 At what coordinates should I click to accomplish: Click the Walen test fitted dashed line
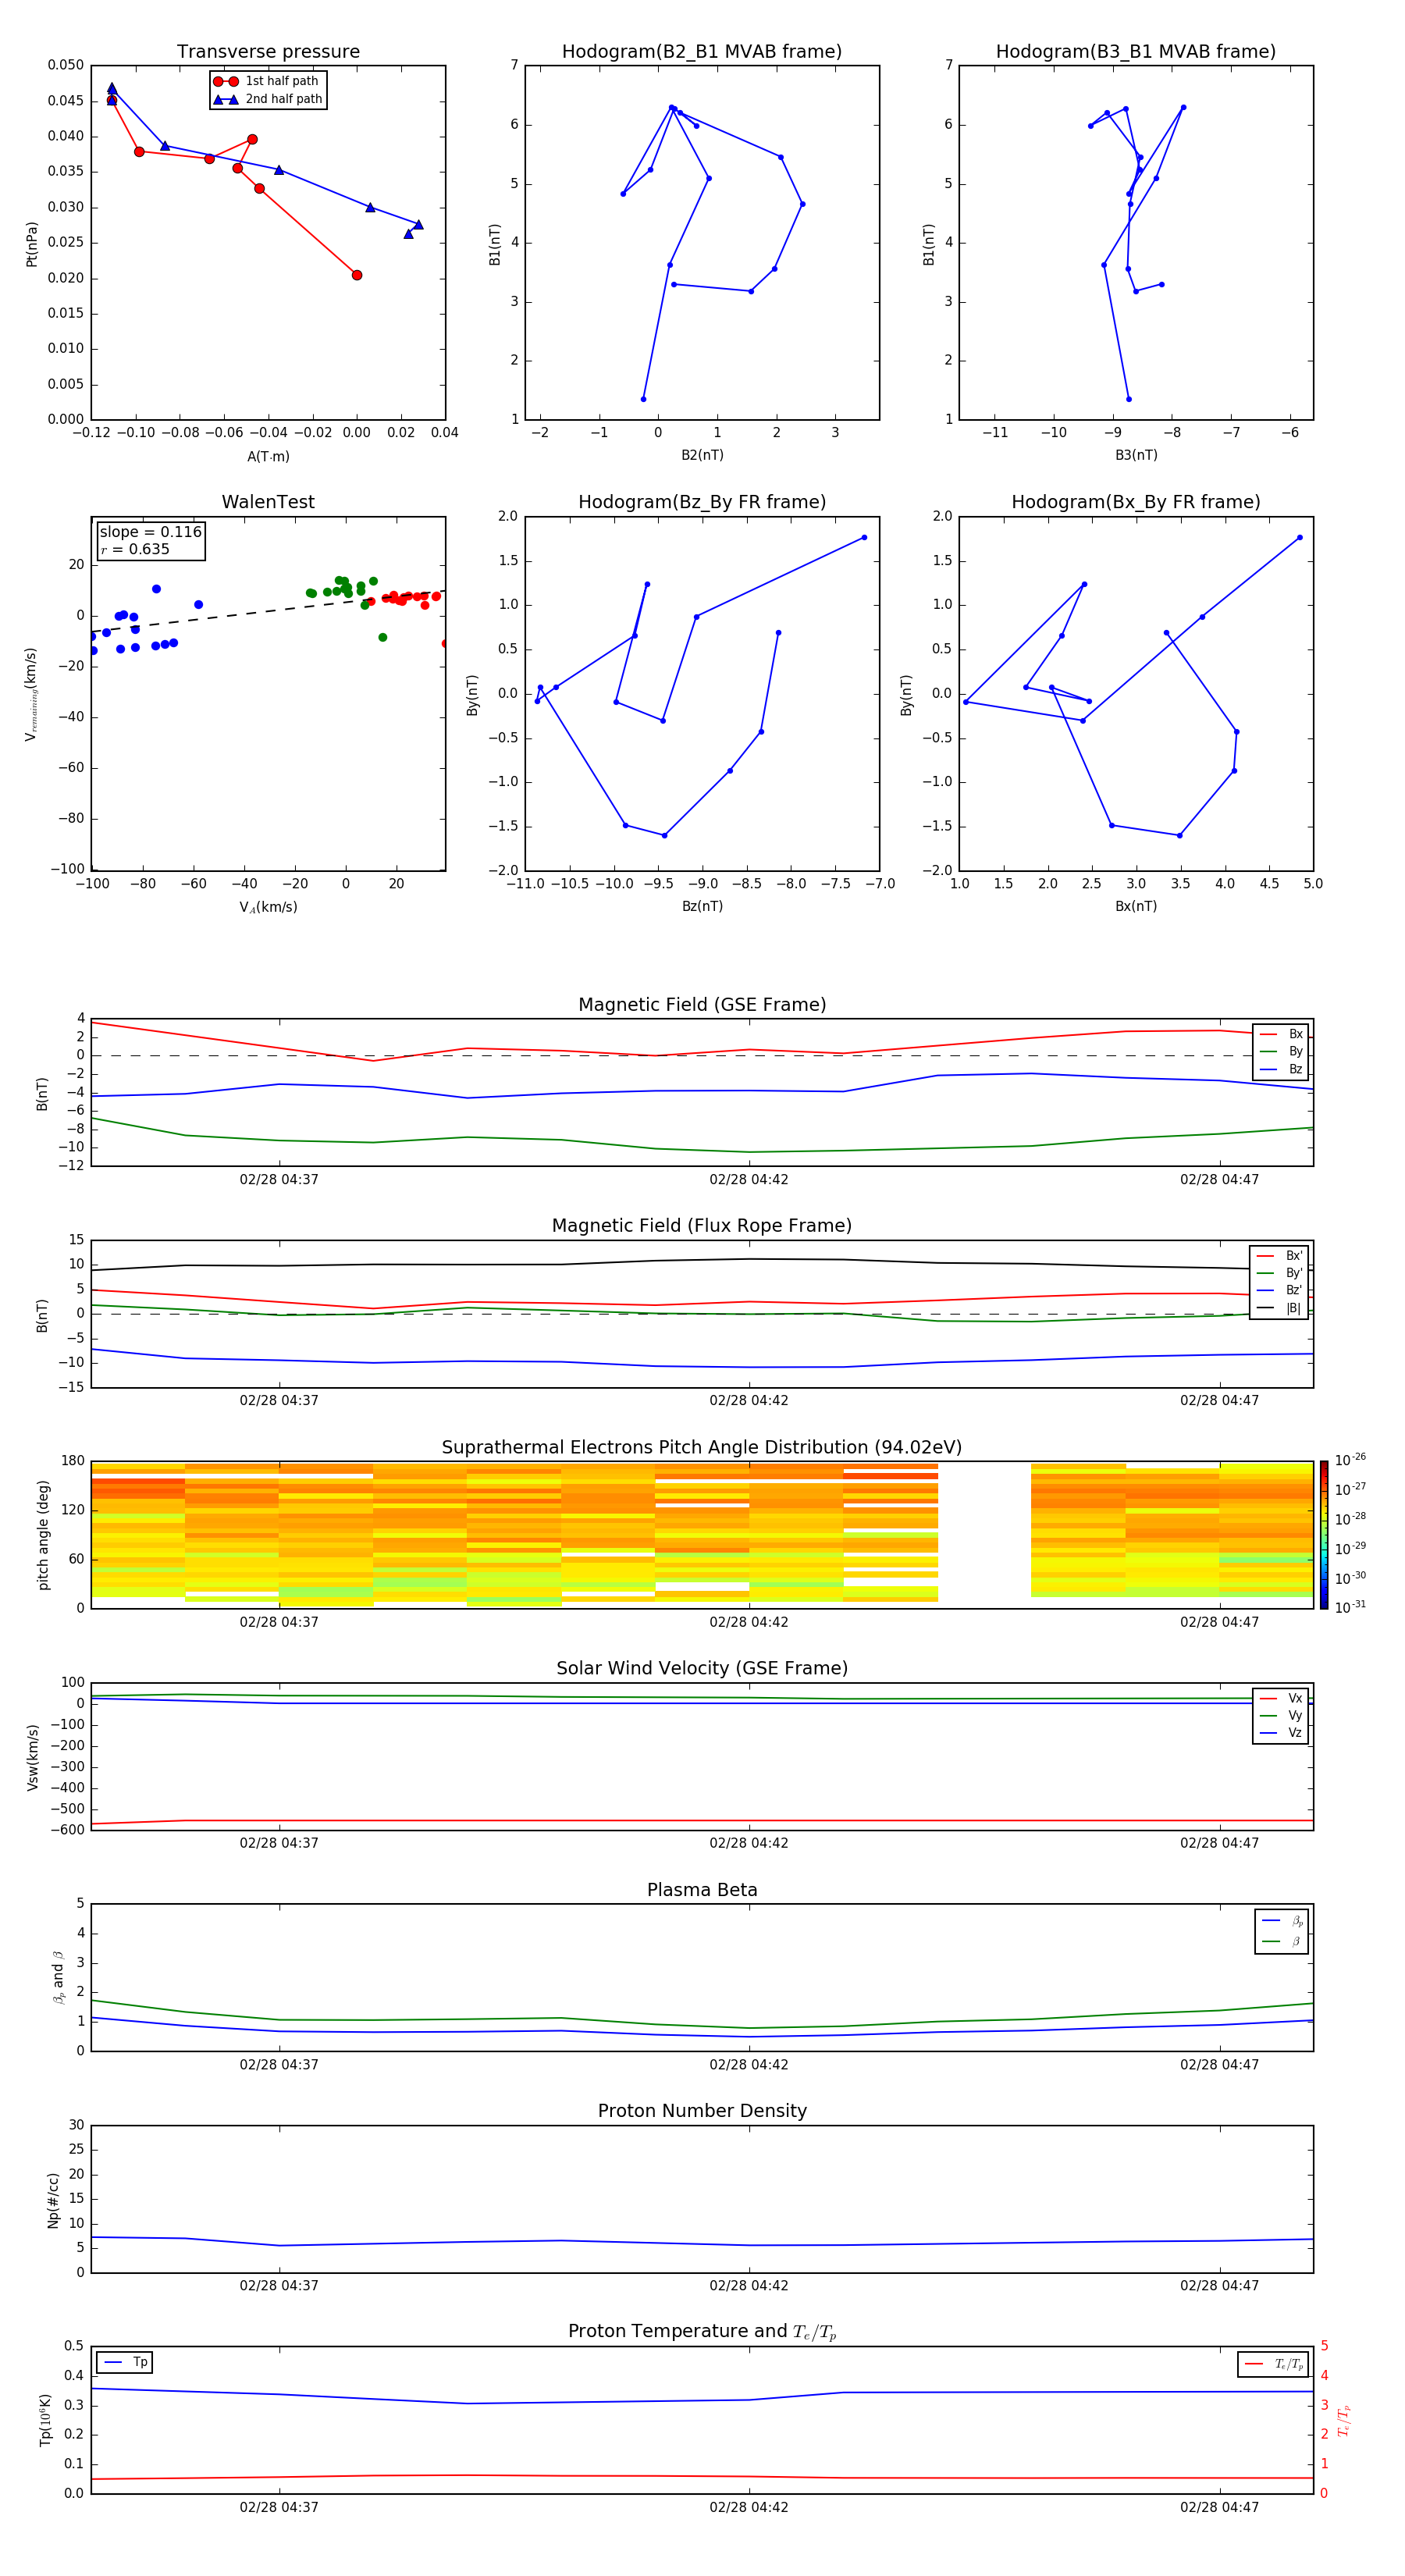pos(268,611)
